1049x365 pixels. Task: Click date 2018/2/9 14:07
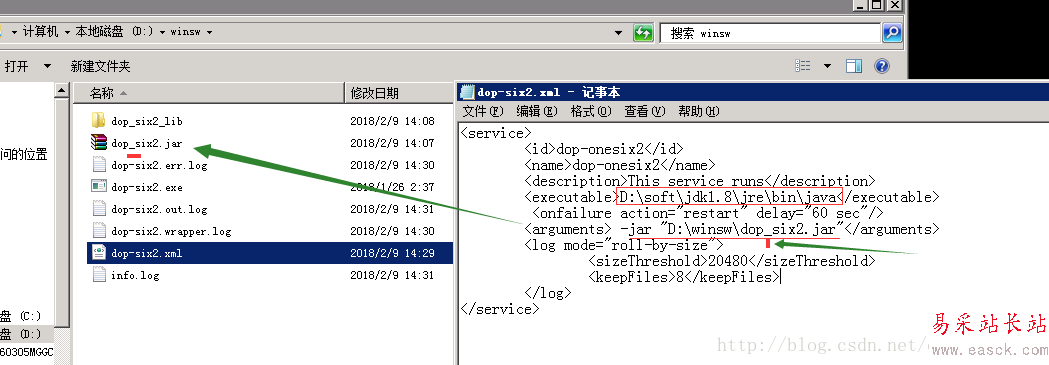tap(392, 143)
